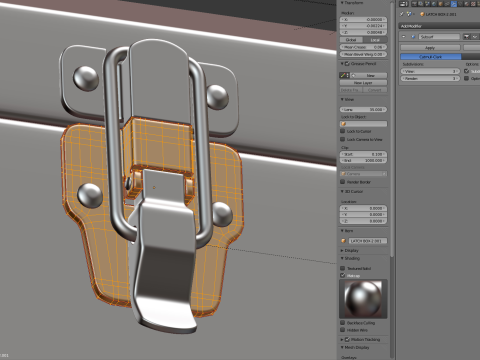
Task: Click the New Layer button
Action: click(363, 83)
